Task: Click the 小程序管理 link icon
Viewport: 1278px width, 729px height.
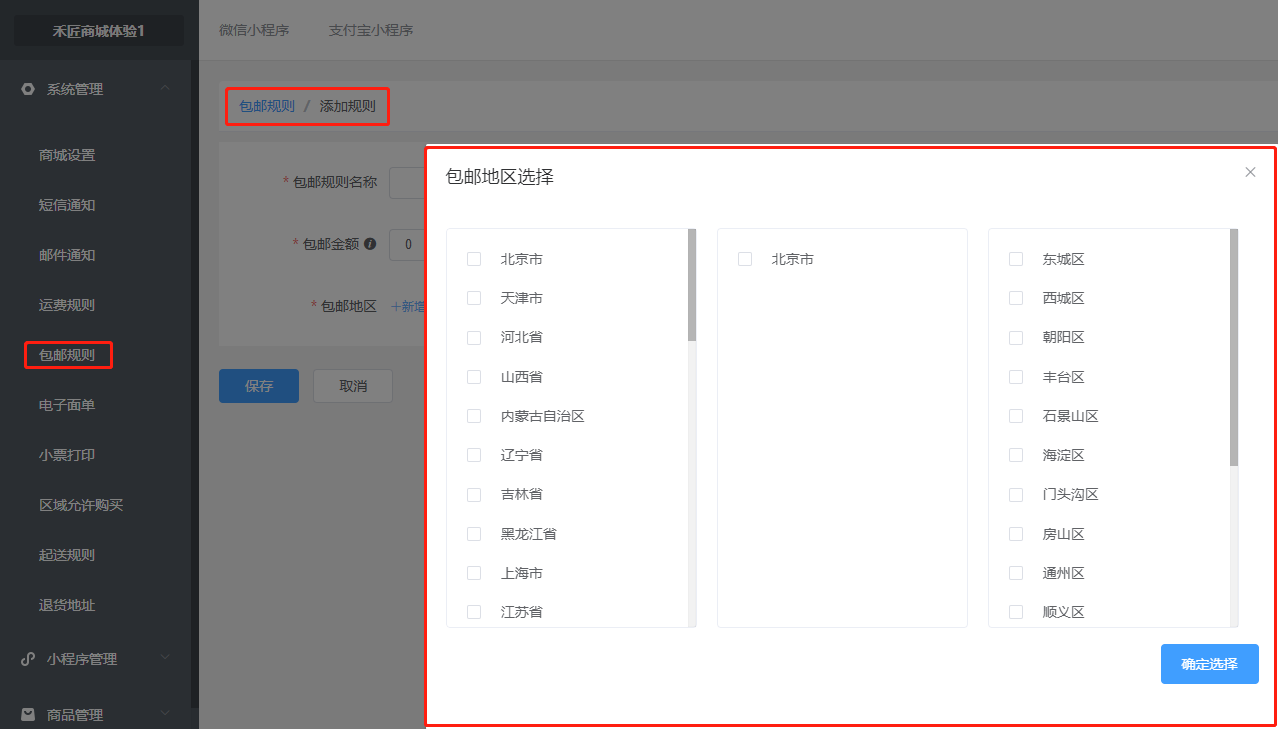Action: [x=28, y=659]
